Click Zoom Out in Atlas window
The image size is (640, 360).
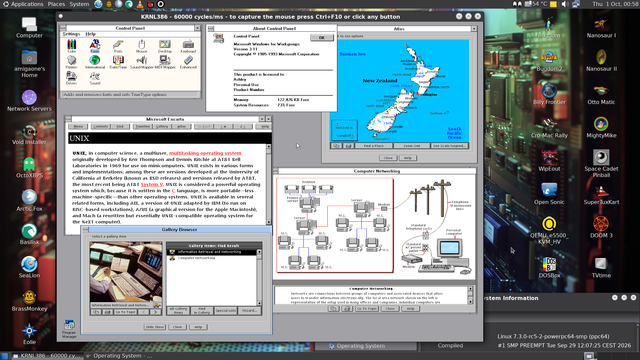pos(411,146)
